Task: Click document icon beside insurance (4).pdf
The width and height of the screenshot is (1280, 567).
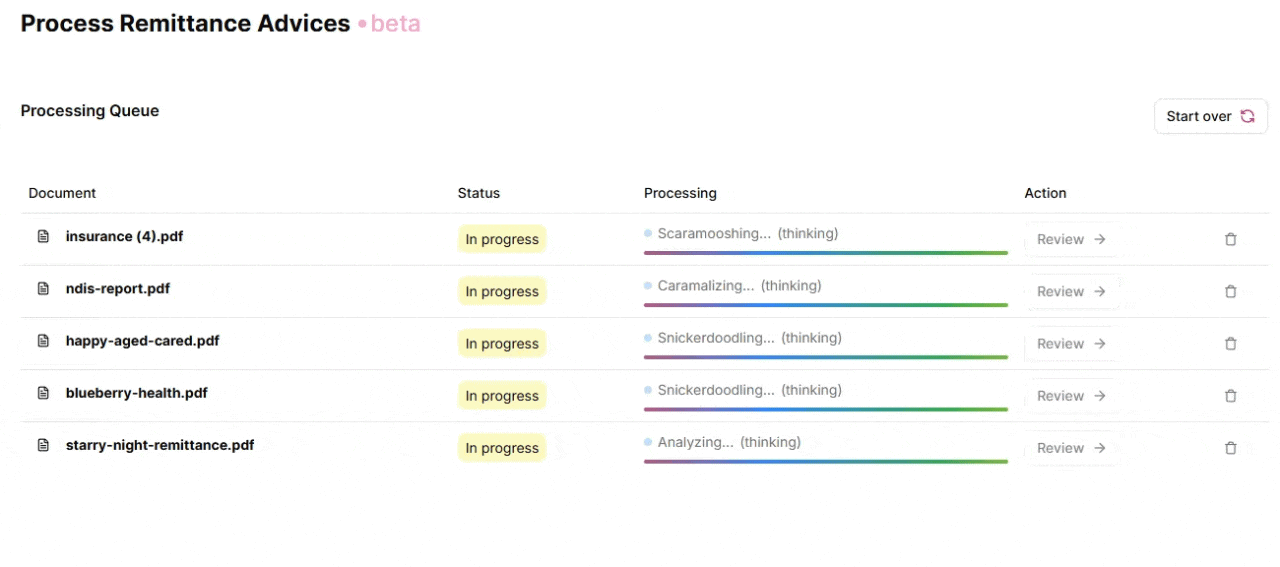Action: click(x=43, y=237)
